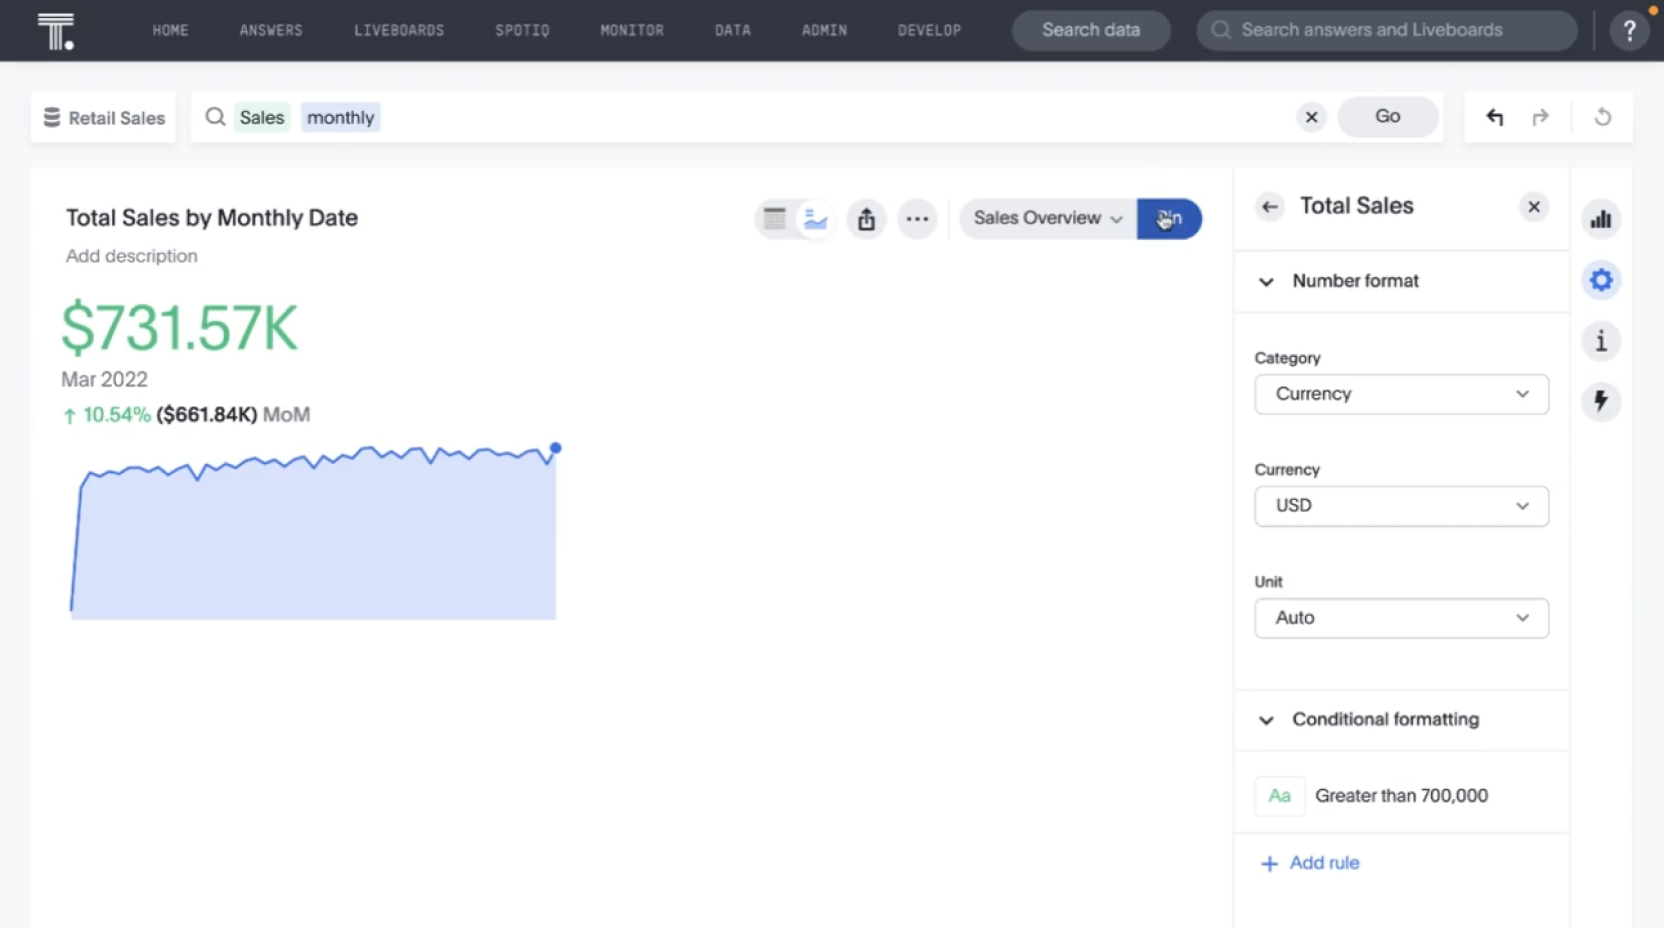The width and height of the screenshot is (1664, 928).
Task: Switch to the LIVEBOARDS menu item
Action: [x=398, y=30]
